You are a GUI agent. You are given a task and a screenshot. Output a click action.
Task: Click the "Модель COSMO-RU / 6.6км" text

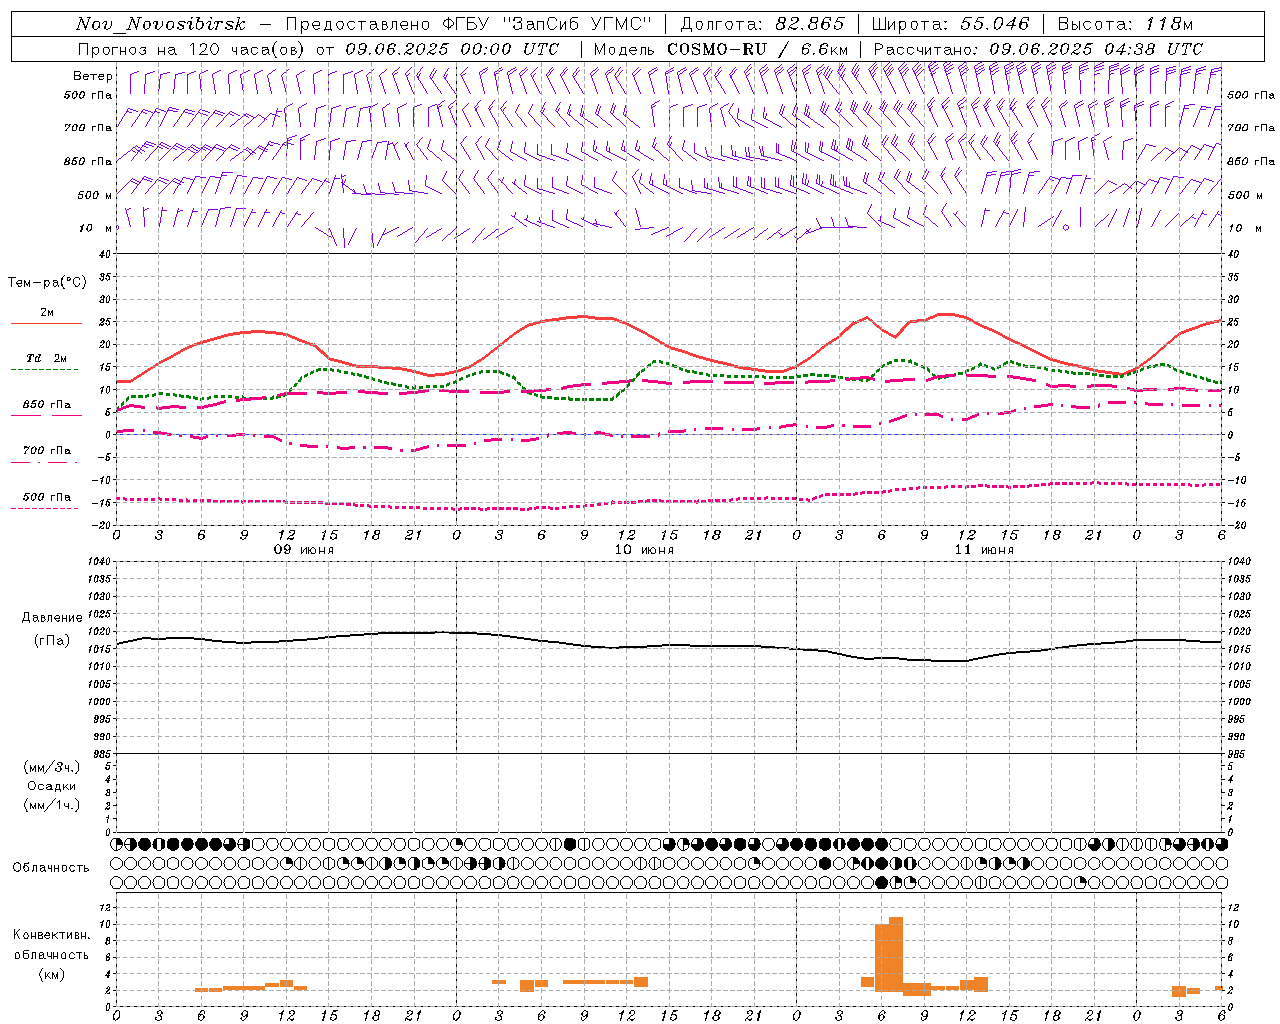(720, 49)
